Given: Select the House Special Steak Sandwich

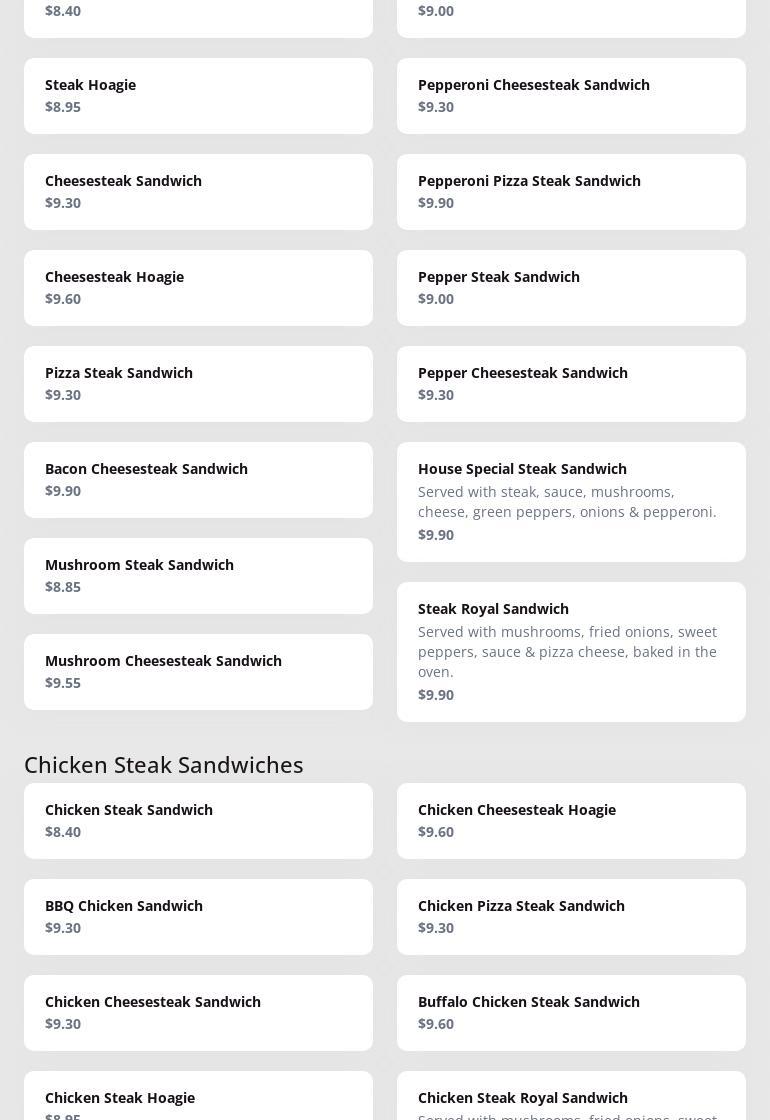Looking at the screenshot, I should point(571,502).
